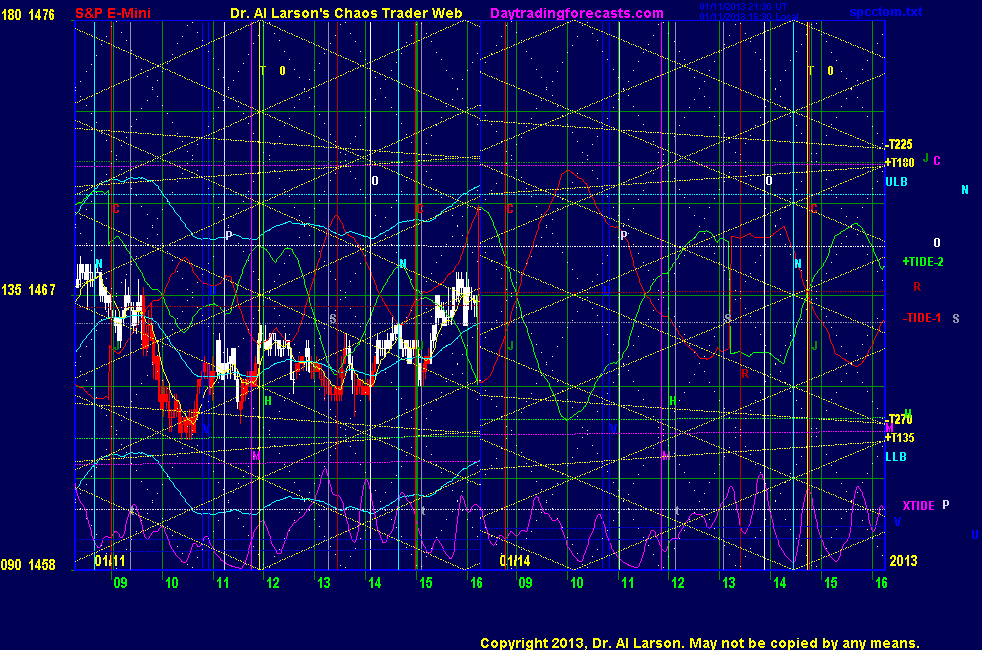Click the LLB legend label
This screenshot has height=650, width=982.
(896, 457)
